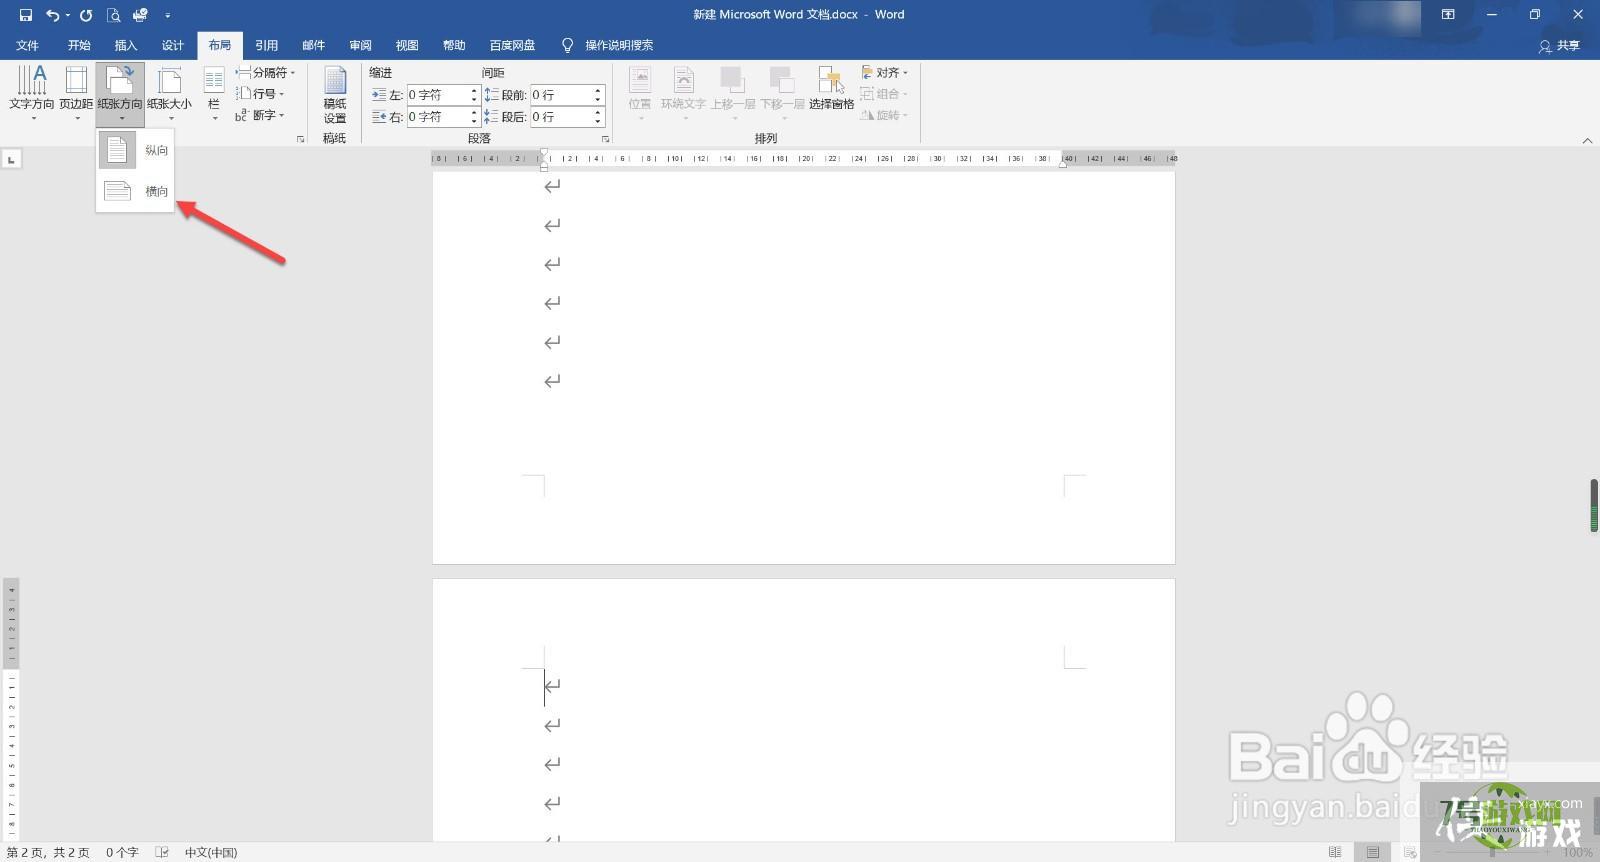Click the word count status (0 个字)
This screenshot has height=862, width=1600.
(x=122, y=853)
